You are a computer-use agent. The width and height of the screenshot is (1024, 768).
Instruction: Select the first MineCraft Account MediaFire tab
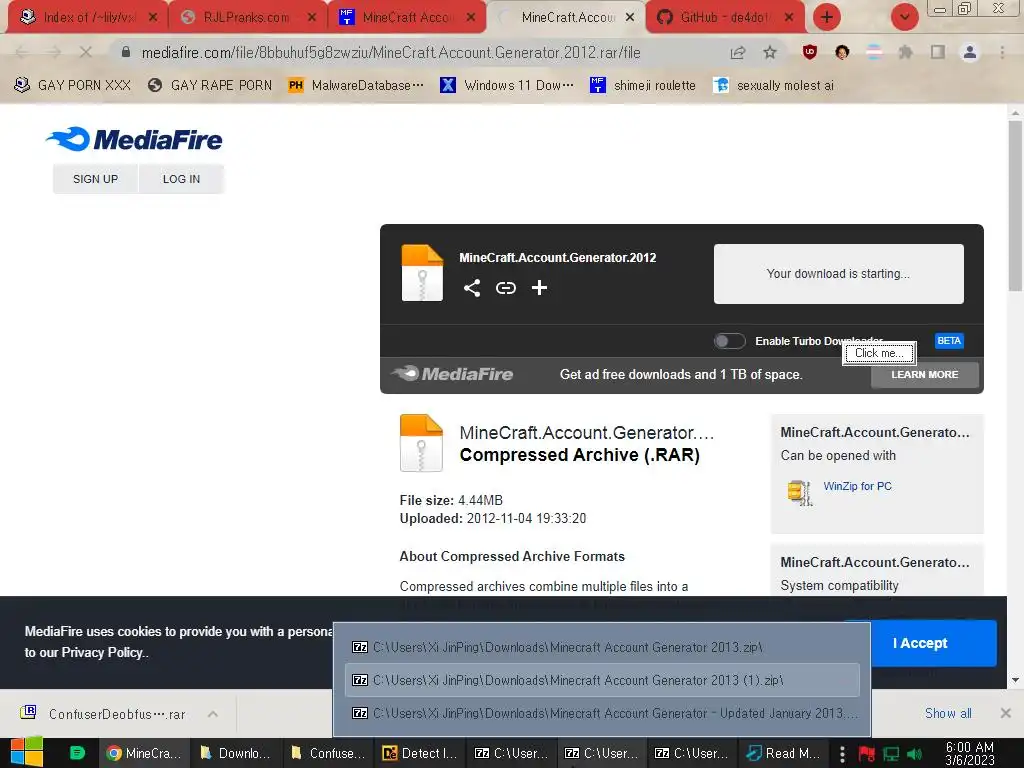pos(405,18)
